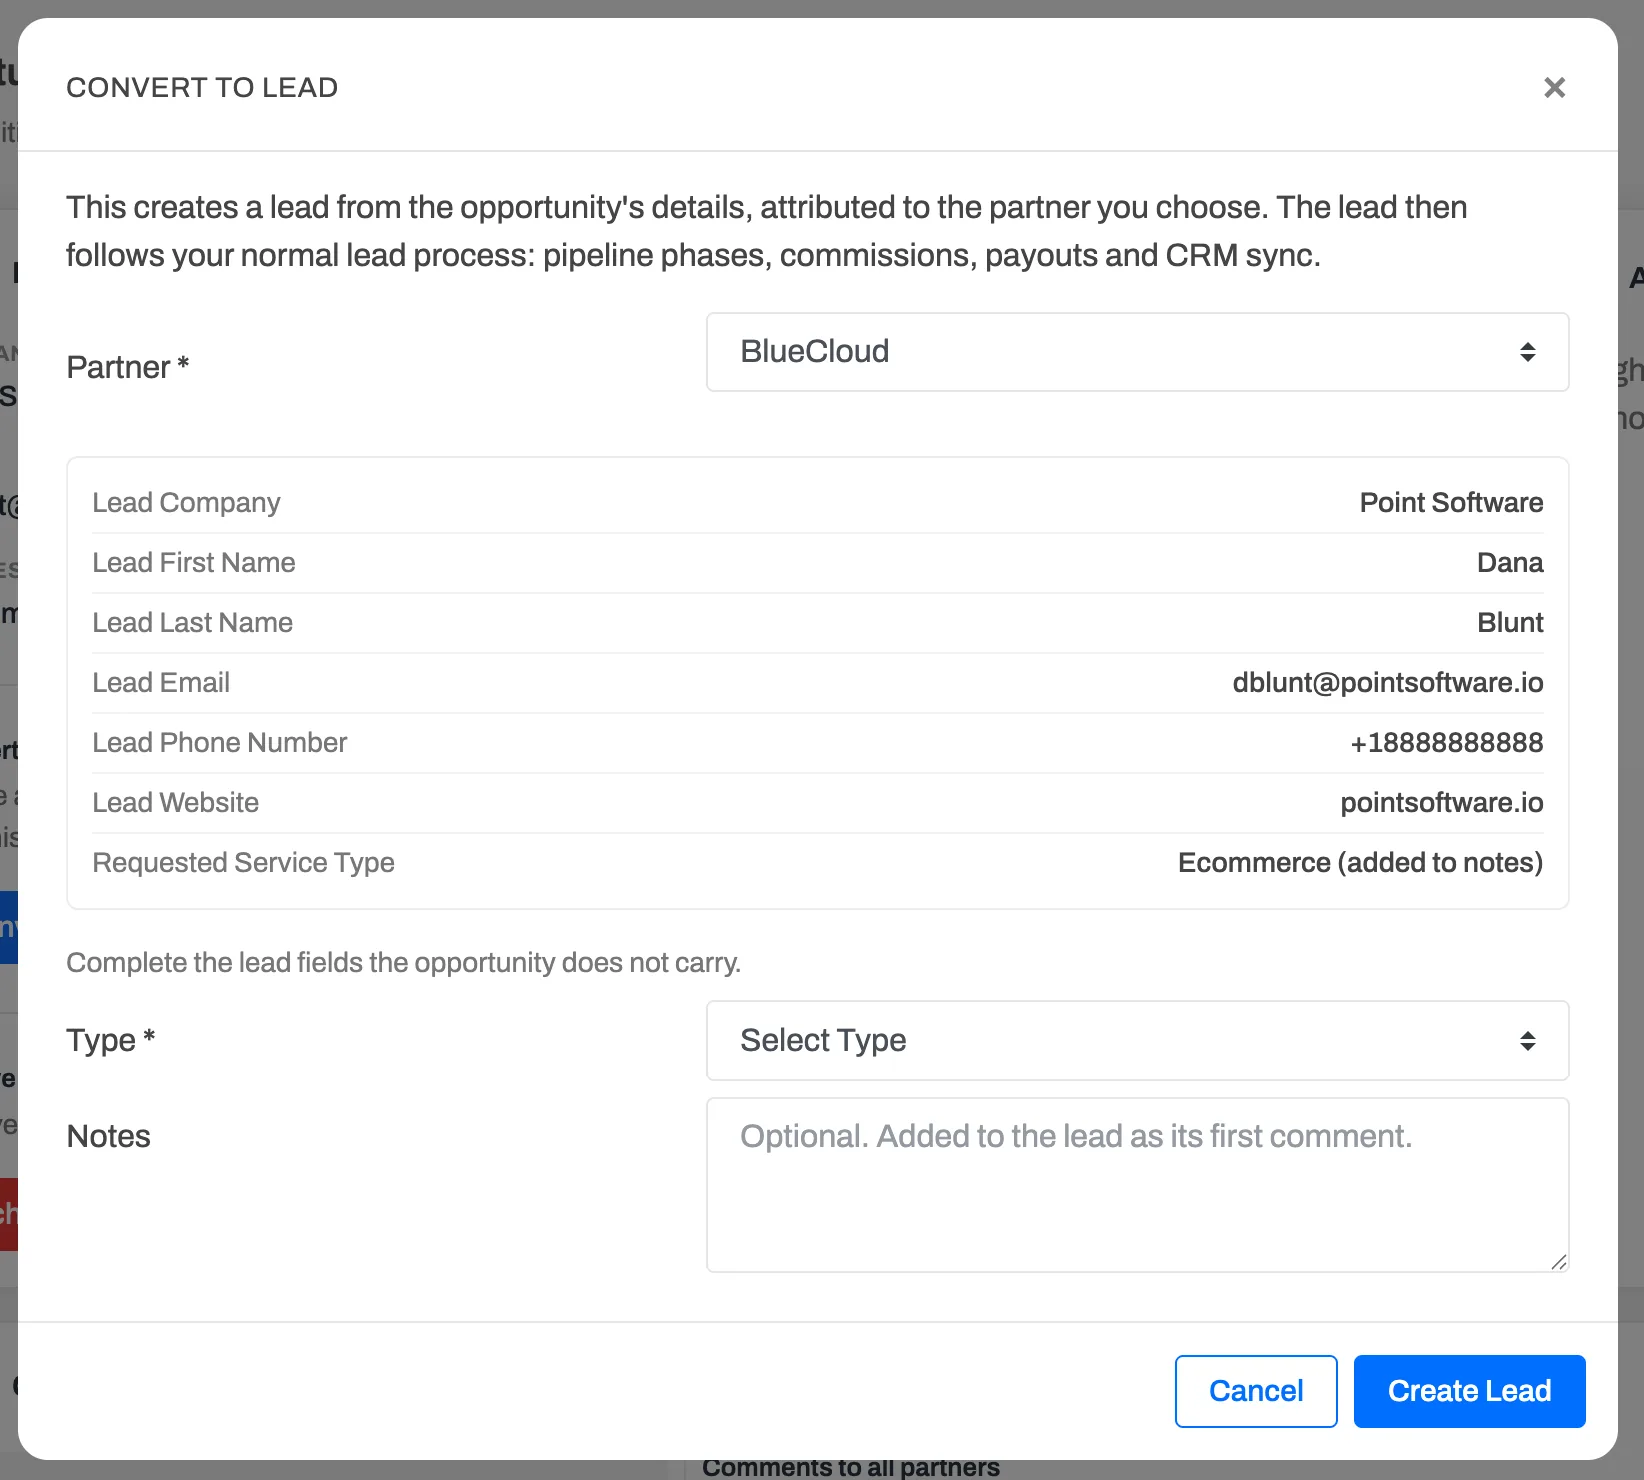Image resolution: width=1644 pixels, height=1480 pixels.
Task: Click the Type * field label
Action: pyautogui.click(x=110, y=1041)
